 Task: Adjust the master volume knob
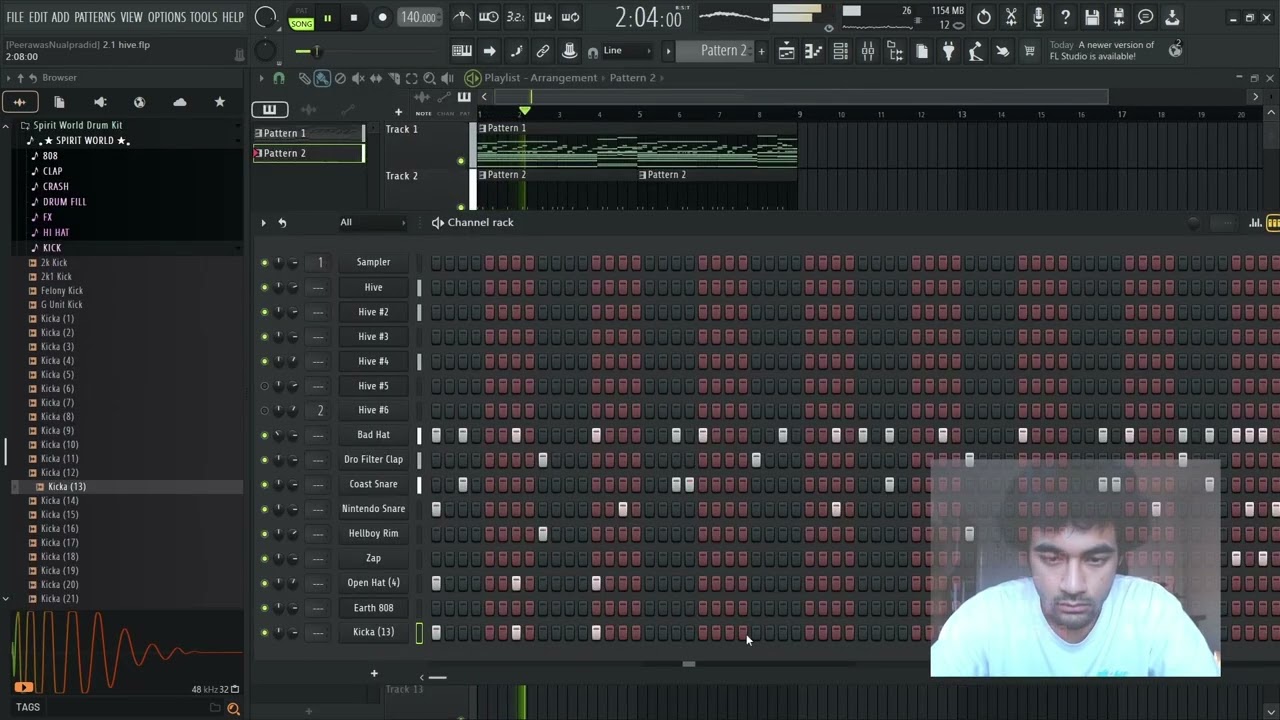click(x=265, y=17)
